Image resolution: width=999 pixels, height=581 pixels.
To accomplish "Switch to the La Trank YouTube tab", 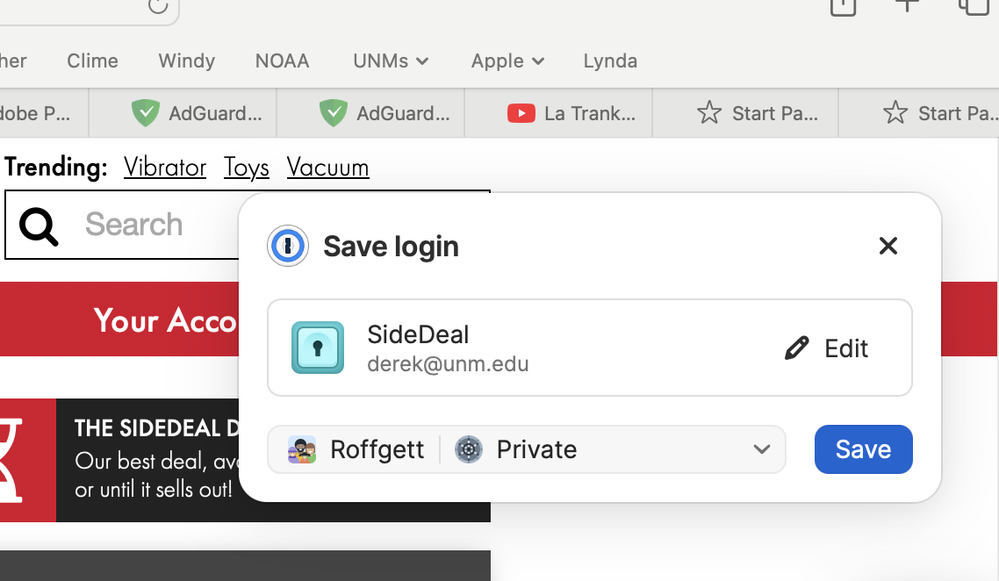I will tap(572, 113).
